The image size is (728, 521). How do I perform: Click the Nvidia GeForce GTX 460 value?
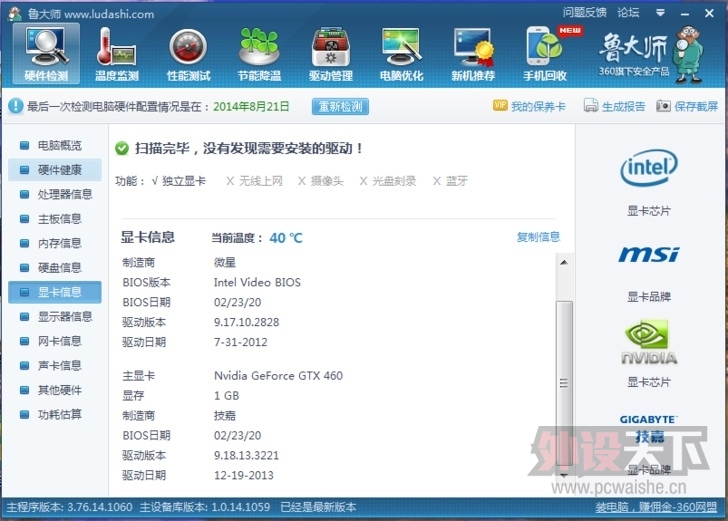click(278, 376)
